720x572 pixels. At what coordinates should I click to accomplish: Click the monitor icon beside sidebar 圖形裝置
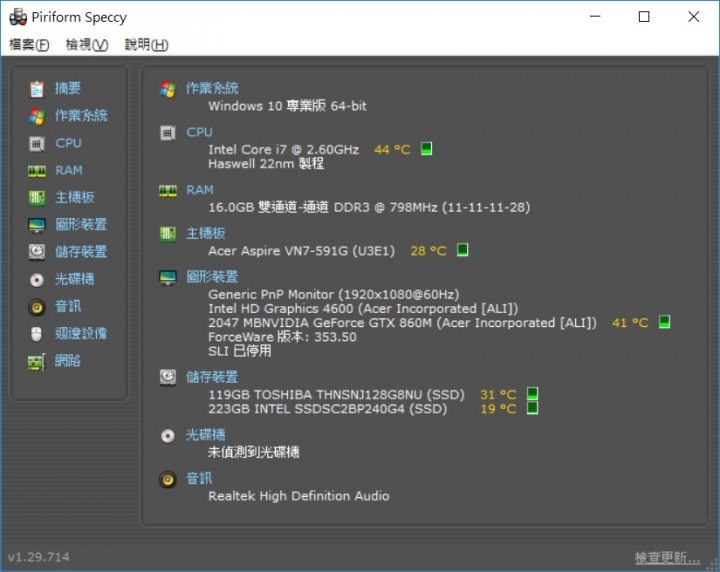pyautogui.click(x=37, y=225)
